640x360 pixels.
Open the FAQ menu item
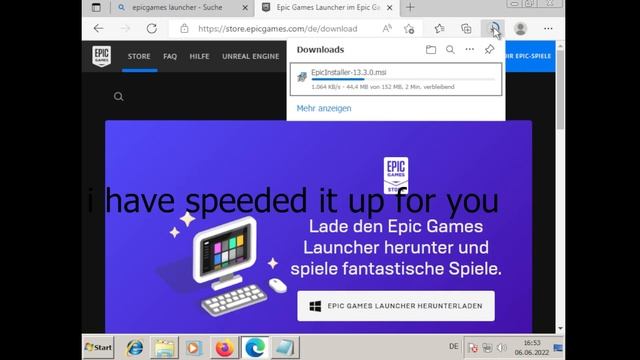pyautogui.click(x=170, y=56)
